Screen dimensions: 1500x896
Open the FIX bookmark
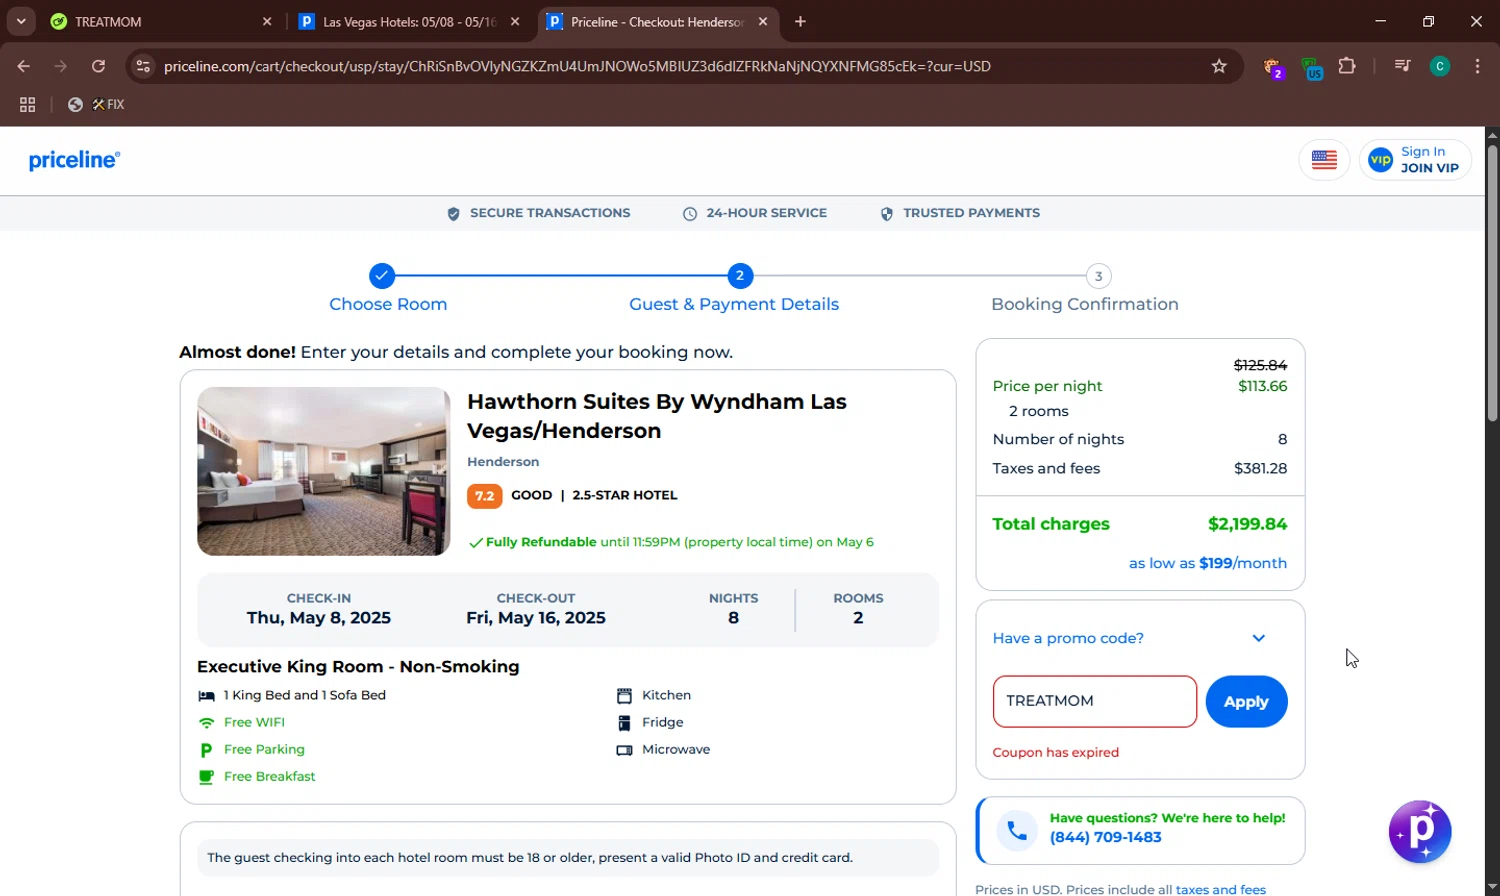coord(96,104)
